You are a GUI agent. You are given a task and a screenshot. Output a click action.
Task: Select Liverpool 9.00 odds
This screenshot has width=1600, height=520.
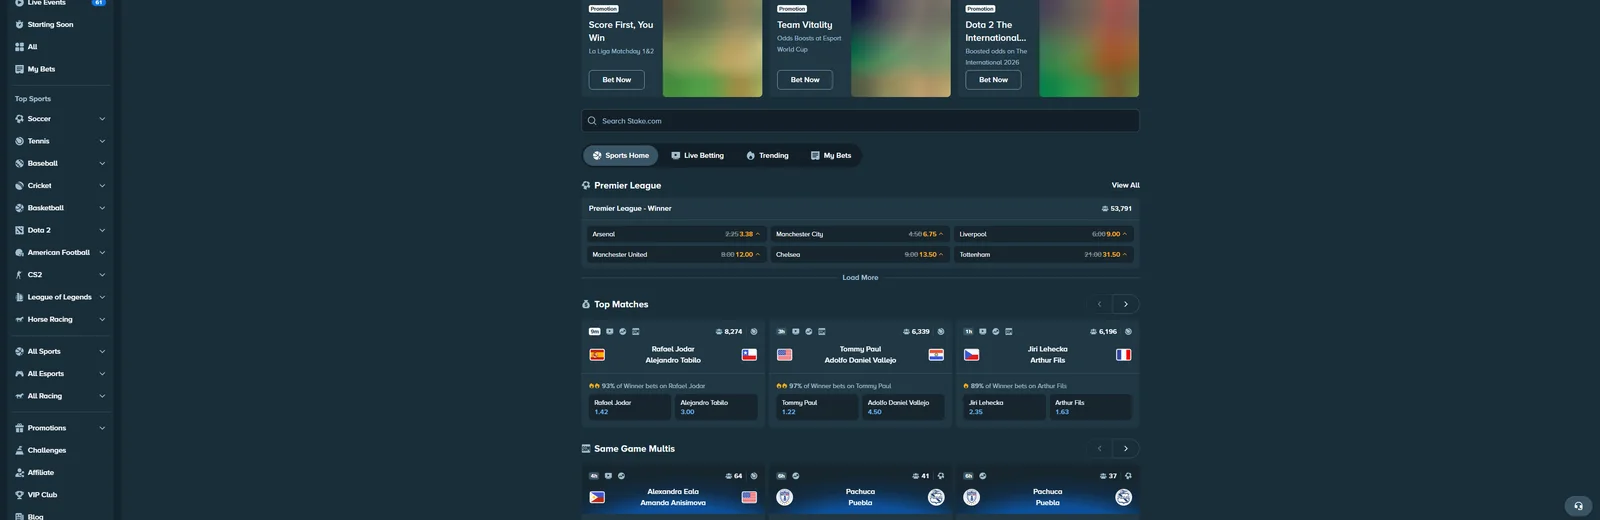[x=1044, y=234]
